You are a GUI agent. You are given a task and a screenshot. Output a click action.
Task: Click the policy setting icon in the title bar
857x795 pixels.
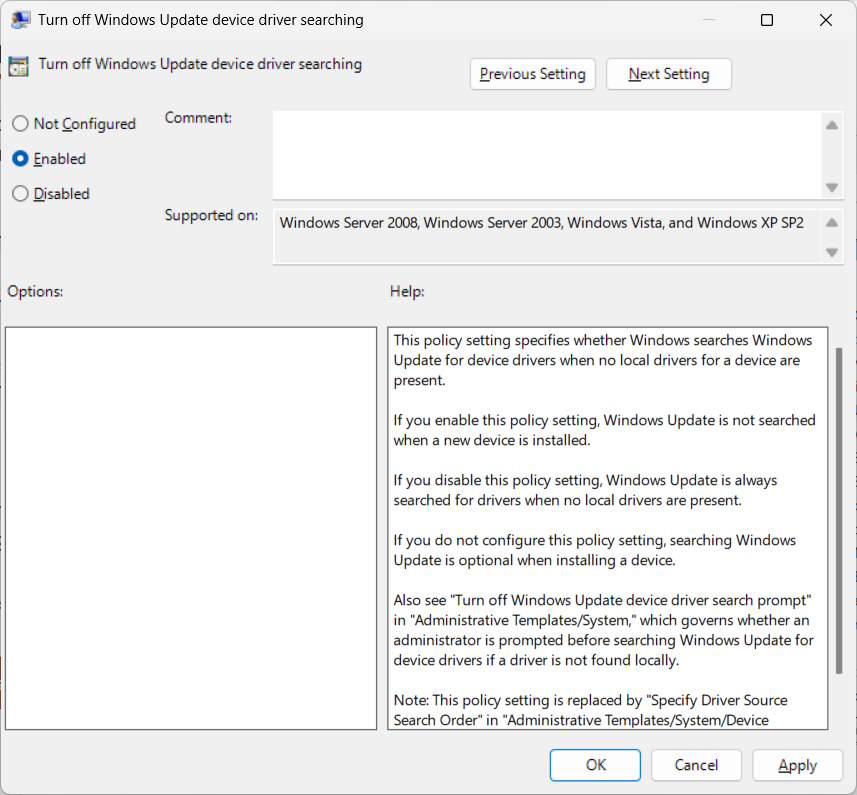tap(21, 19)
